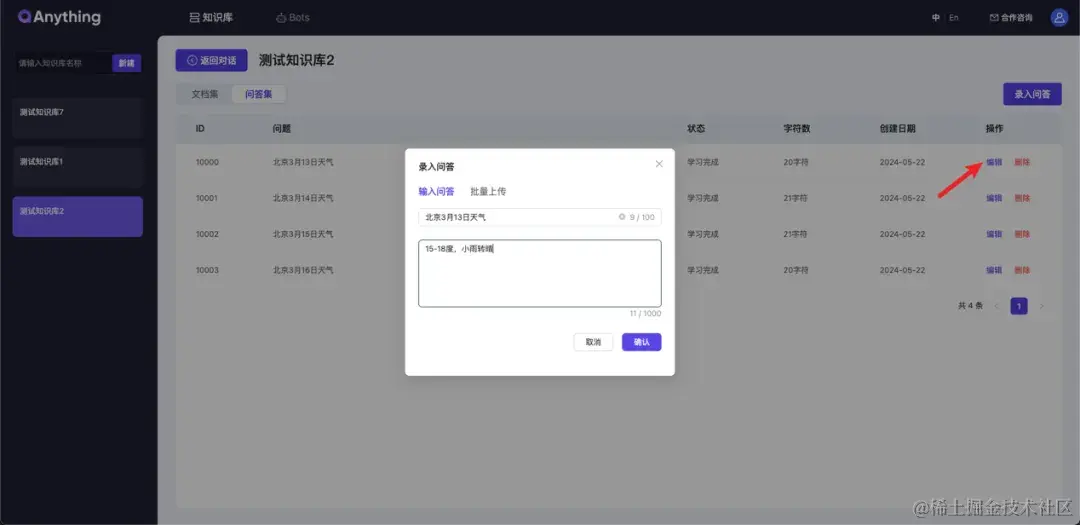
Task: Click the 字符数 column header
Action: click(x=797, y=129)
